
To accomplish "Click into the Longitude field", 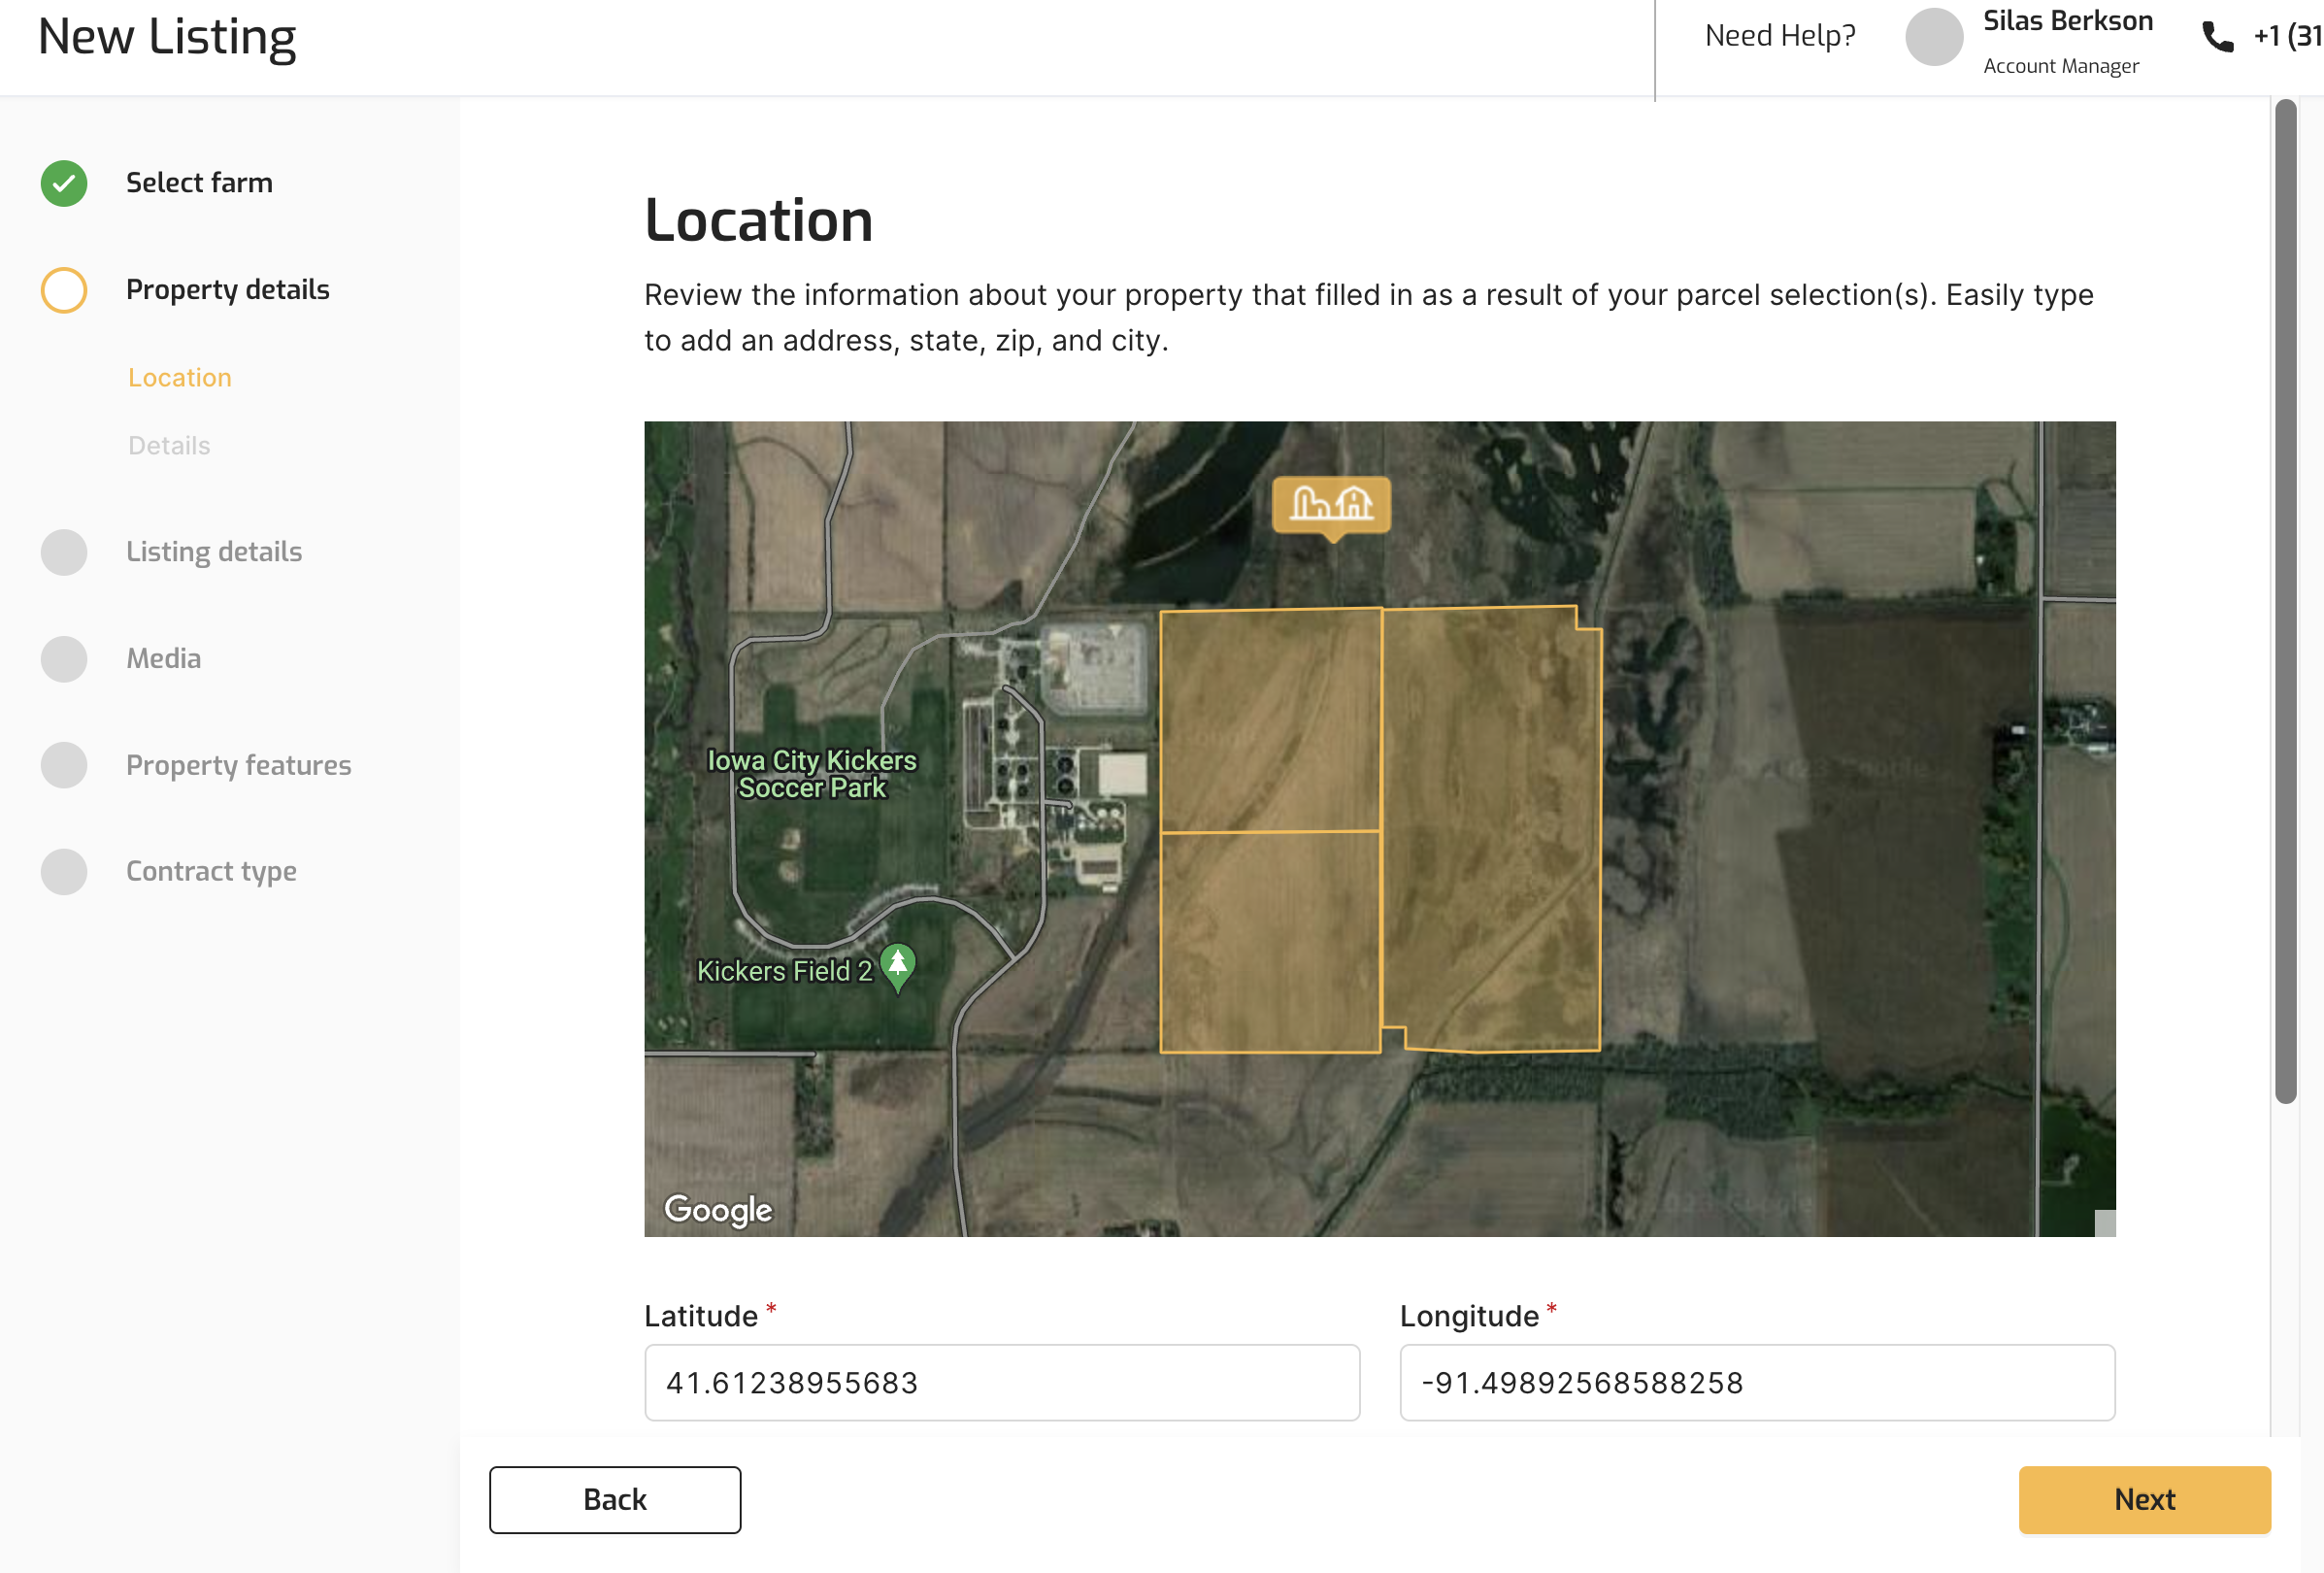I will click(1757, 1382).
